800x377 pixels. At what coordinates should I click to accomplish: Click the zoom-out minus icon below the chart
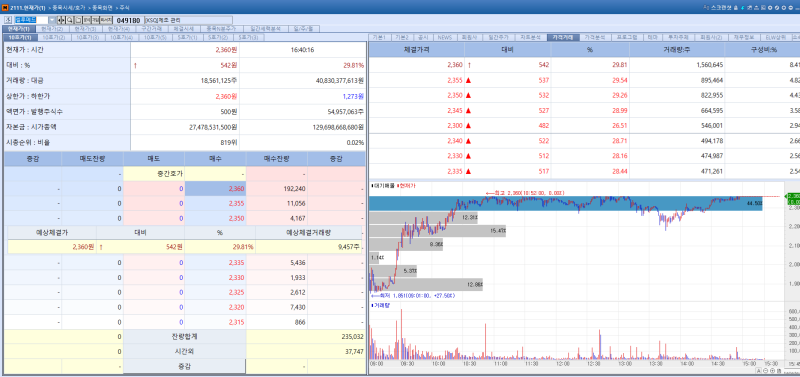tap(765, 371)
